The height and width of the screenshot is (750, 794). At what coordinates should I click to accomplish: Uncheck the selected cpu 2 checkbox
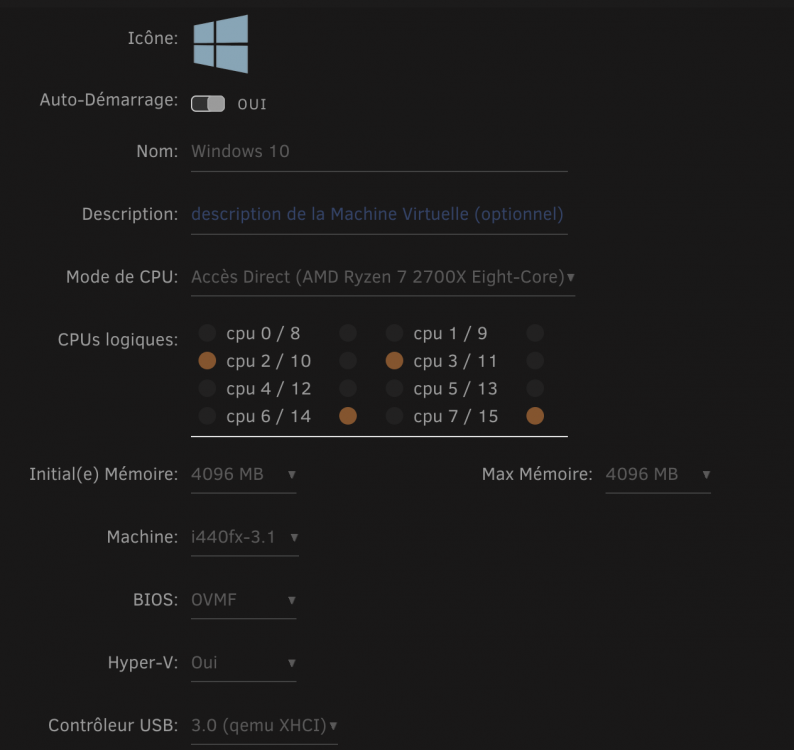(207, 361)
